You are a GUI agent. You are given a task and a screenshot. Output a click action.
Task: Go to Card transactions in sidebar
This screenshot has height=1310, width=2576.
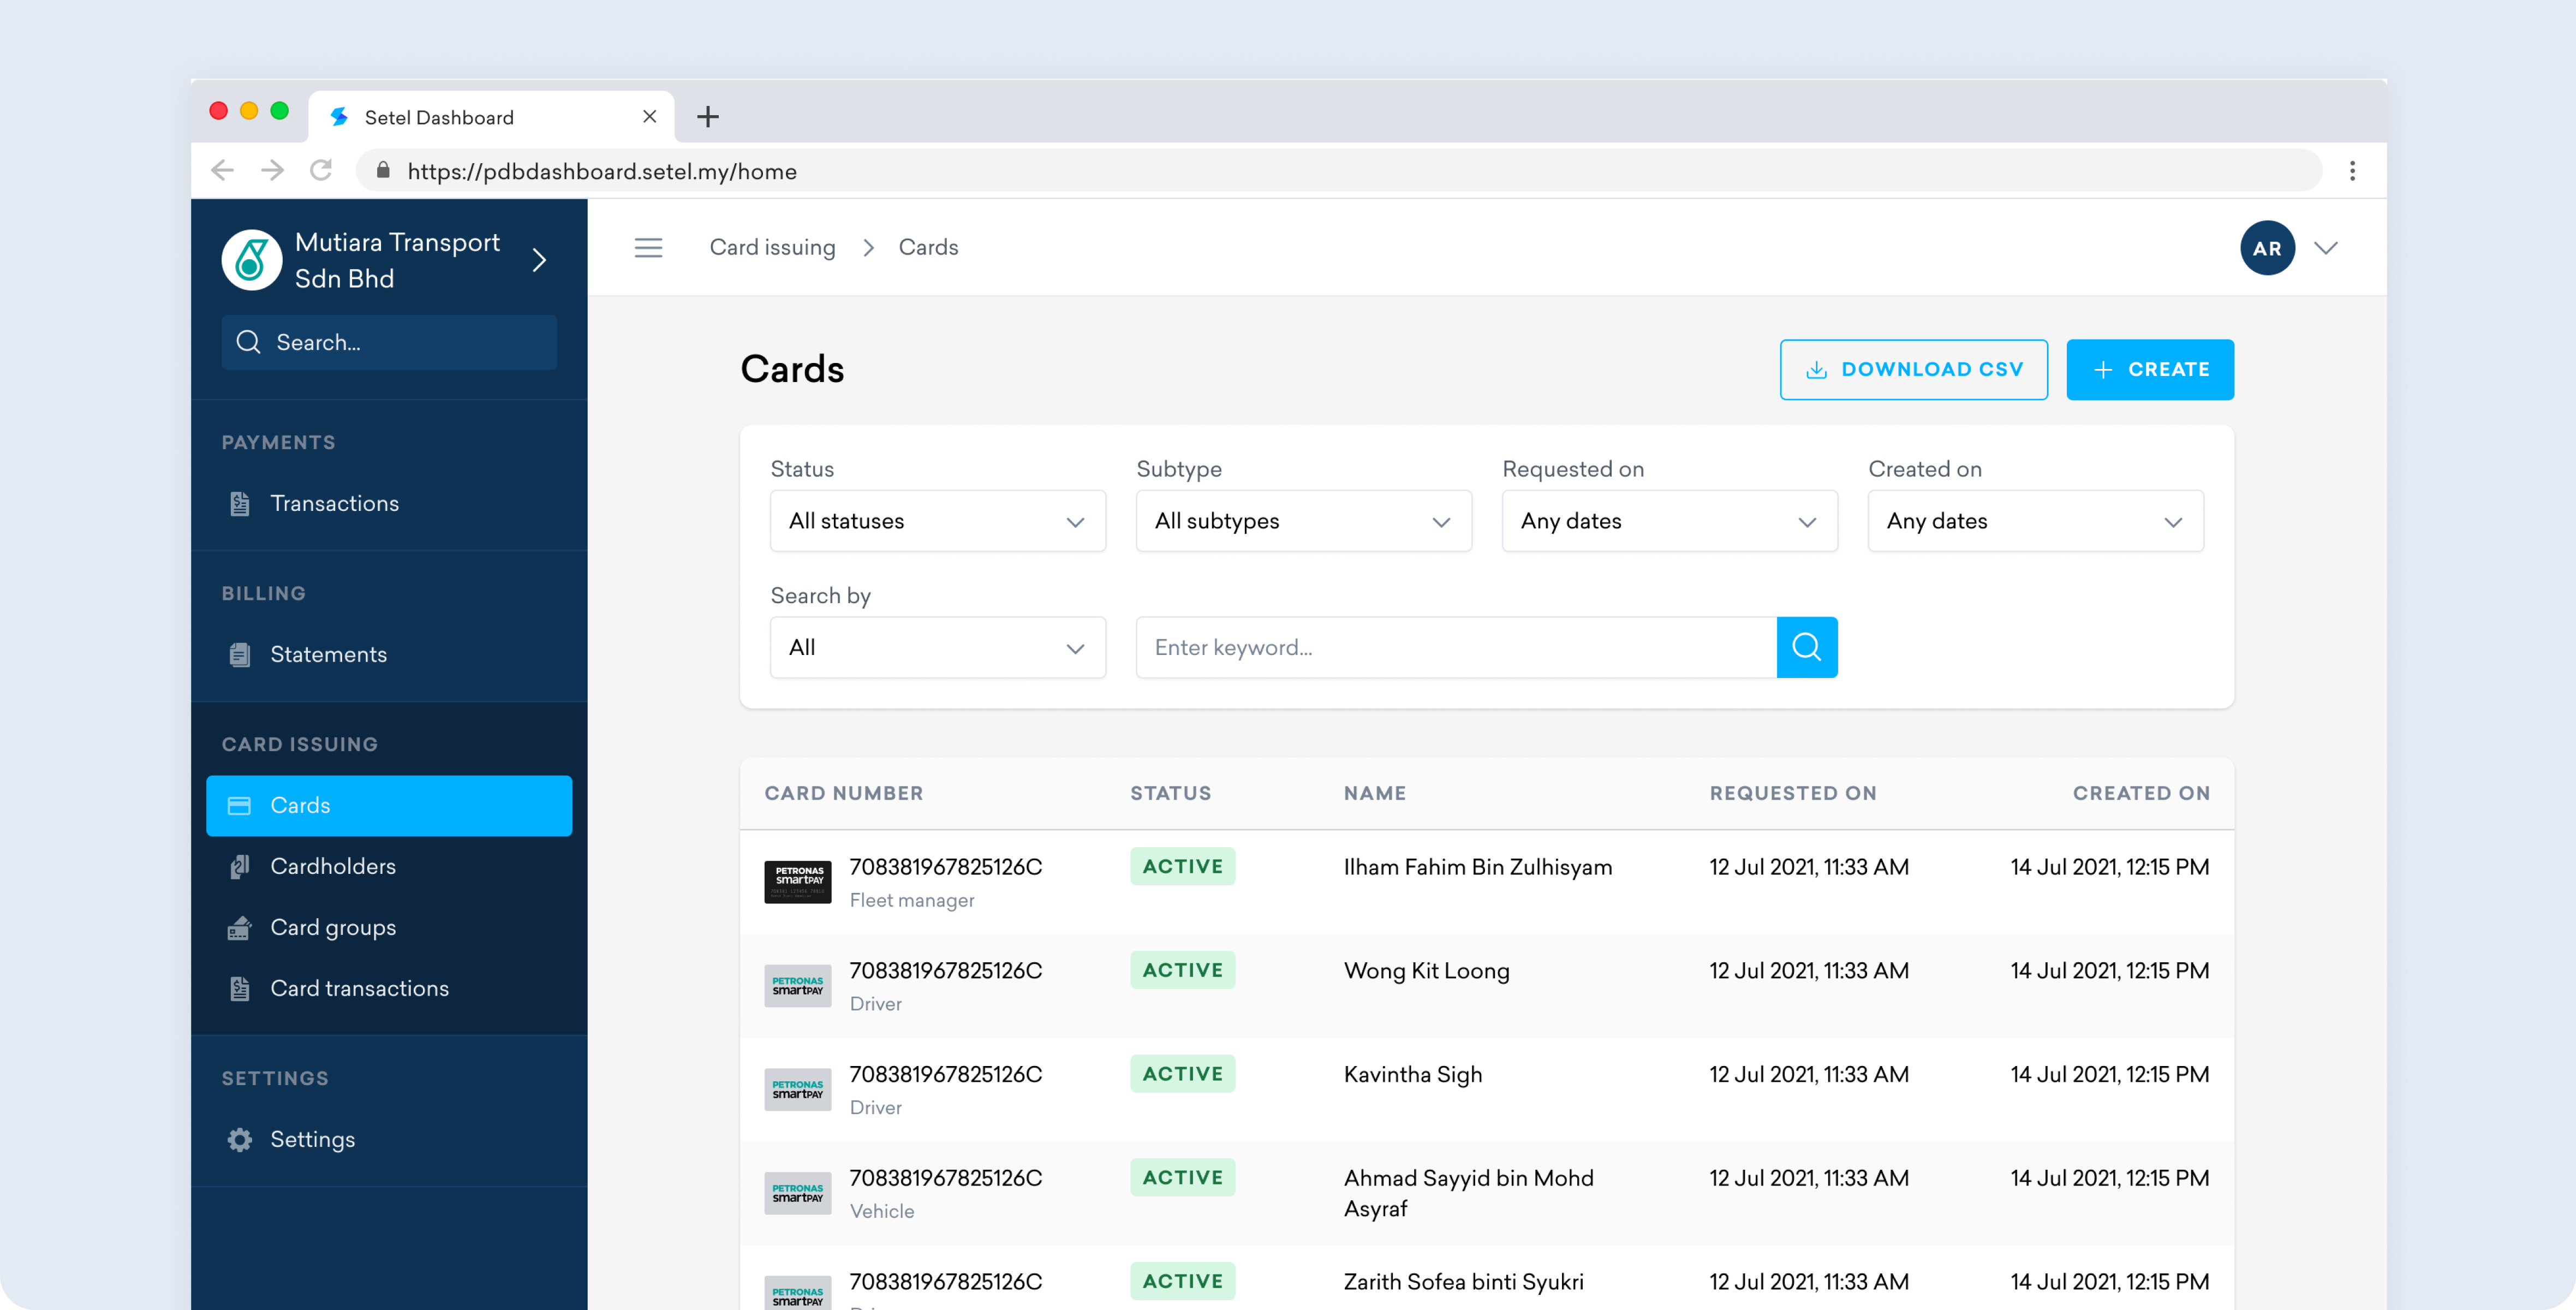coord(359,988)
